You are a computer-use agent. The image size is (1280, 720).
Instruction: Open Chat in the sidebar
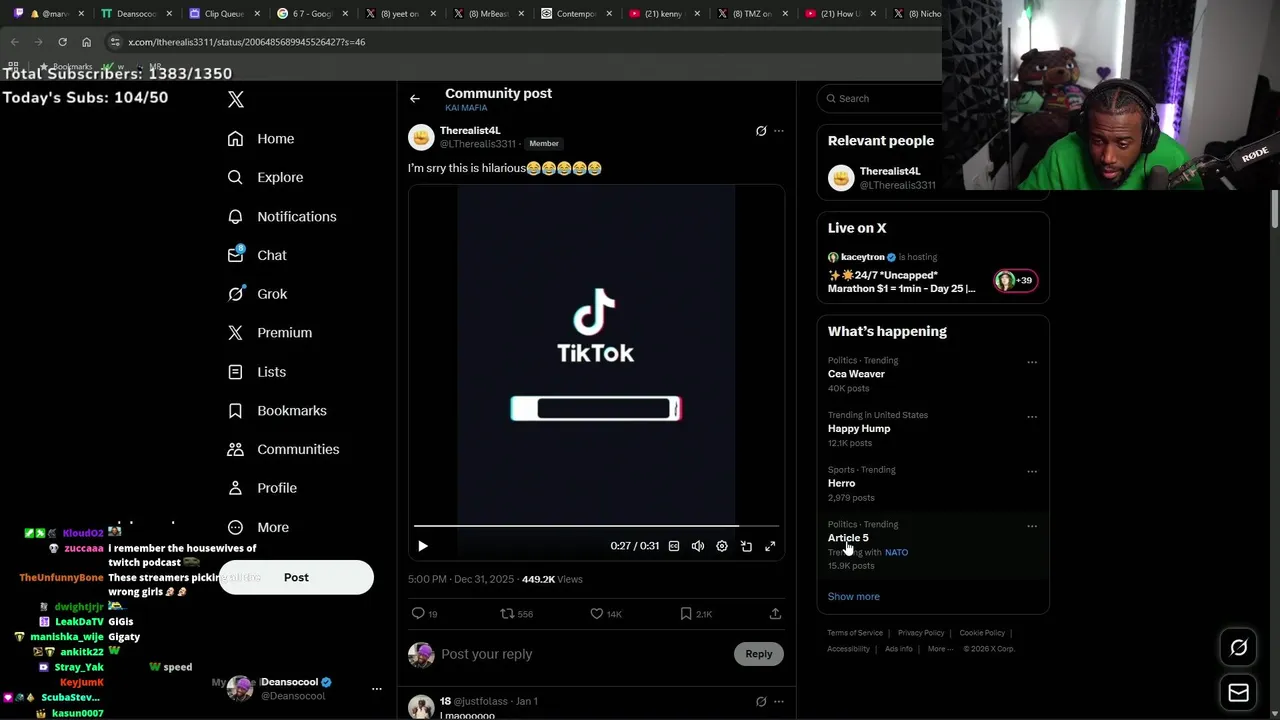click(x=257, y=256)
